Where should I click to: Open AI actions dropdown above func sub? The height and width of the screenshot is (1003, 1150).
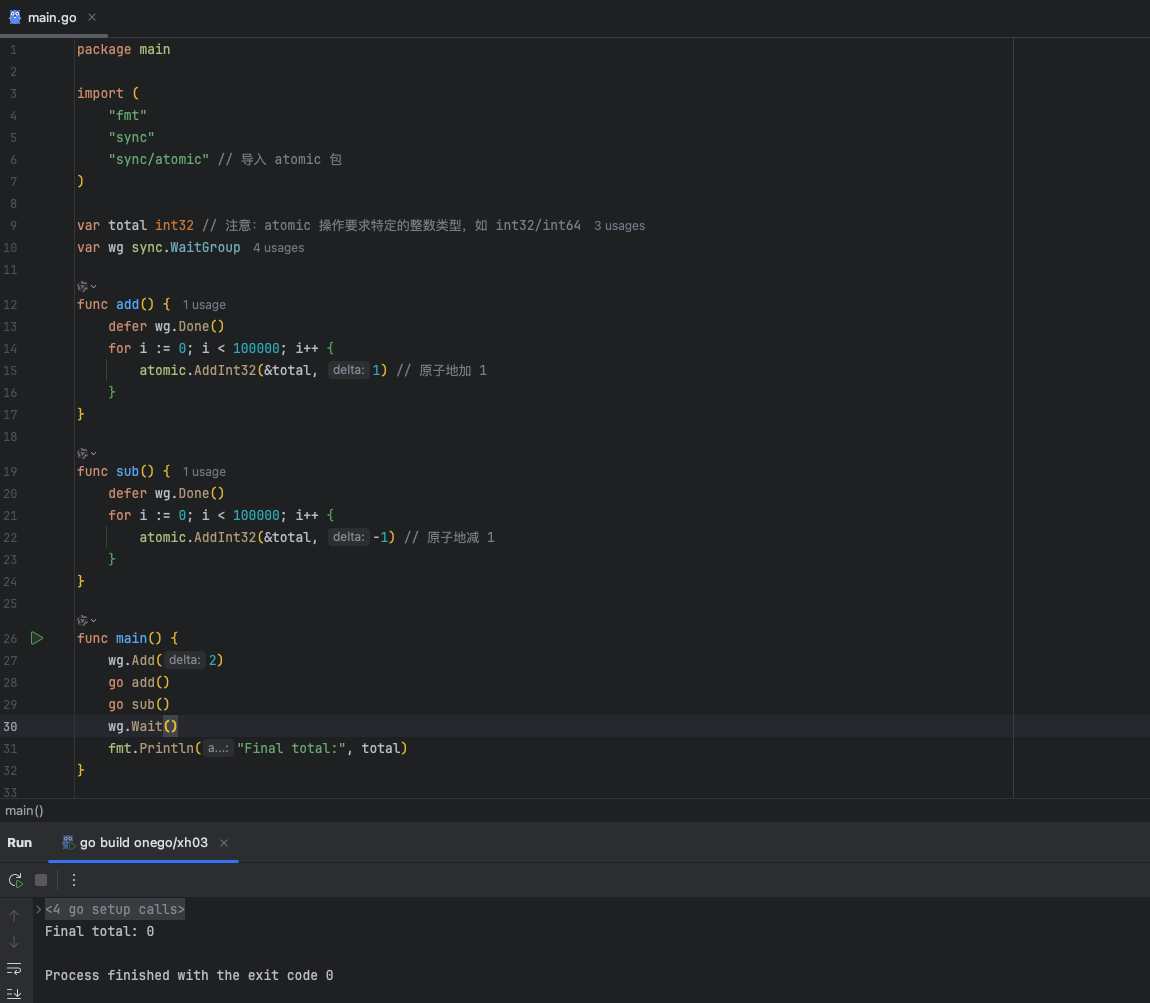[87, 453]
